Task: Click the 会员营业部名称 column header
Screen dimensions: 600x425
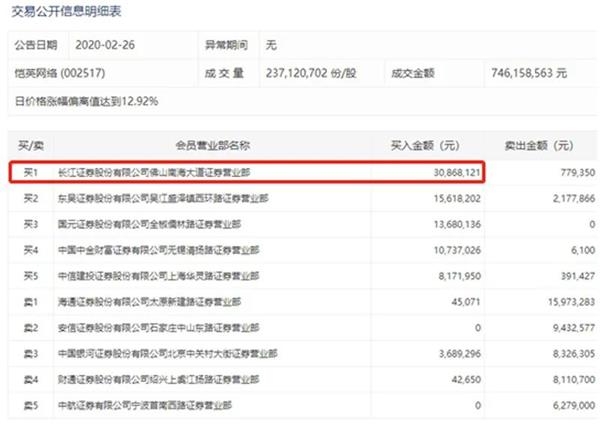Action: click(x=213, y=146)
